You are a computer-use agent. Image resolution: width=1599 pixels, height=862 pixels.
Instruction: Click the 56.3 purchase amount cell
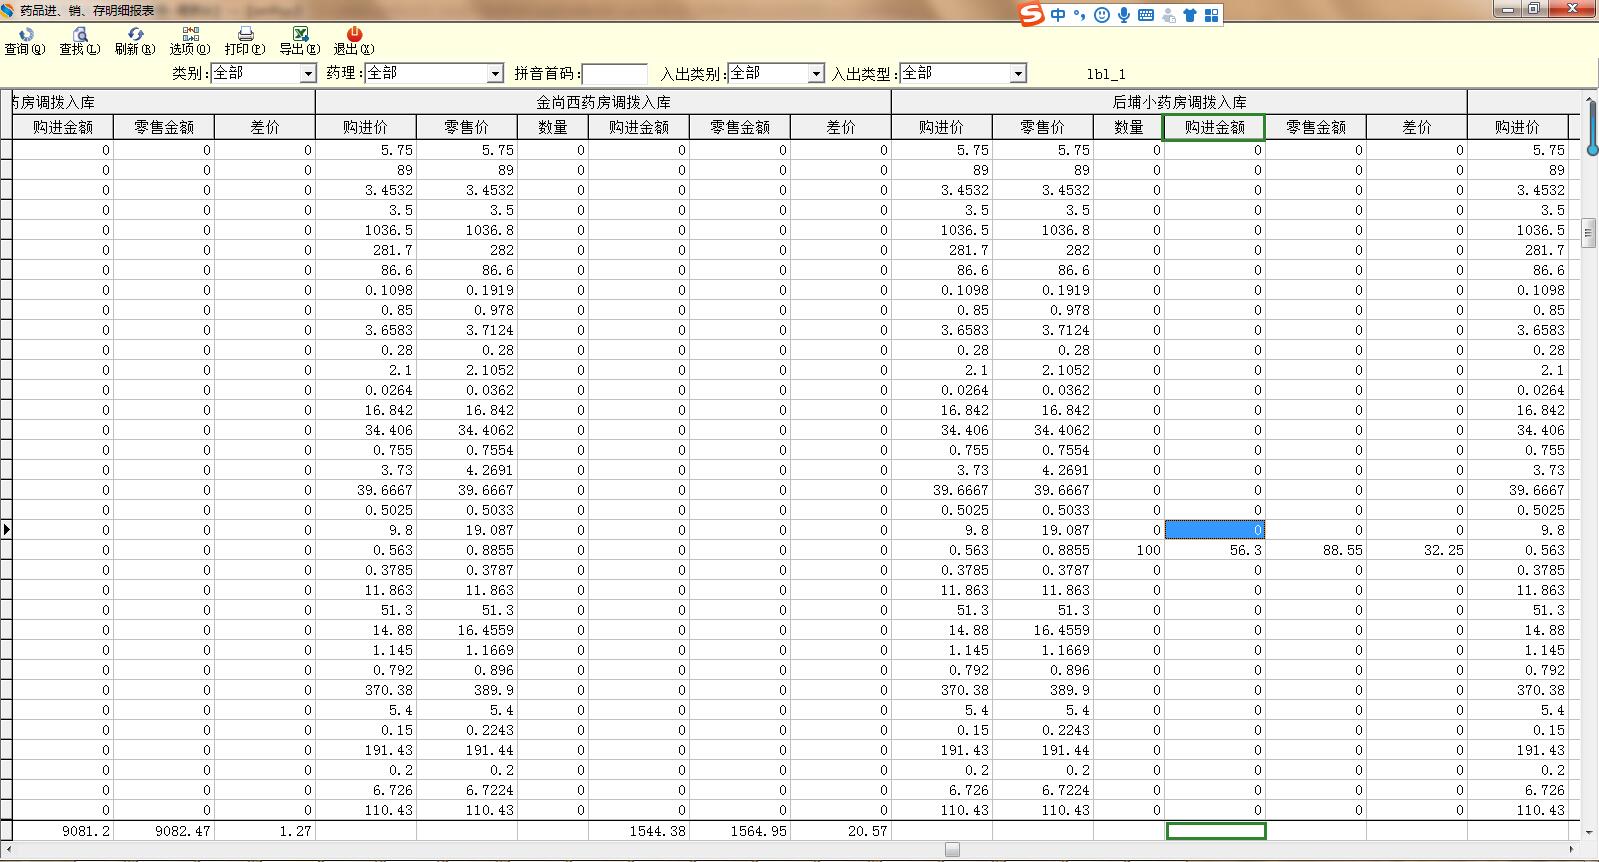point(1214,550)
